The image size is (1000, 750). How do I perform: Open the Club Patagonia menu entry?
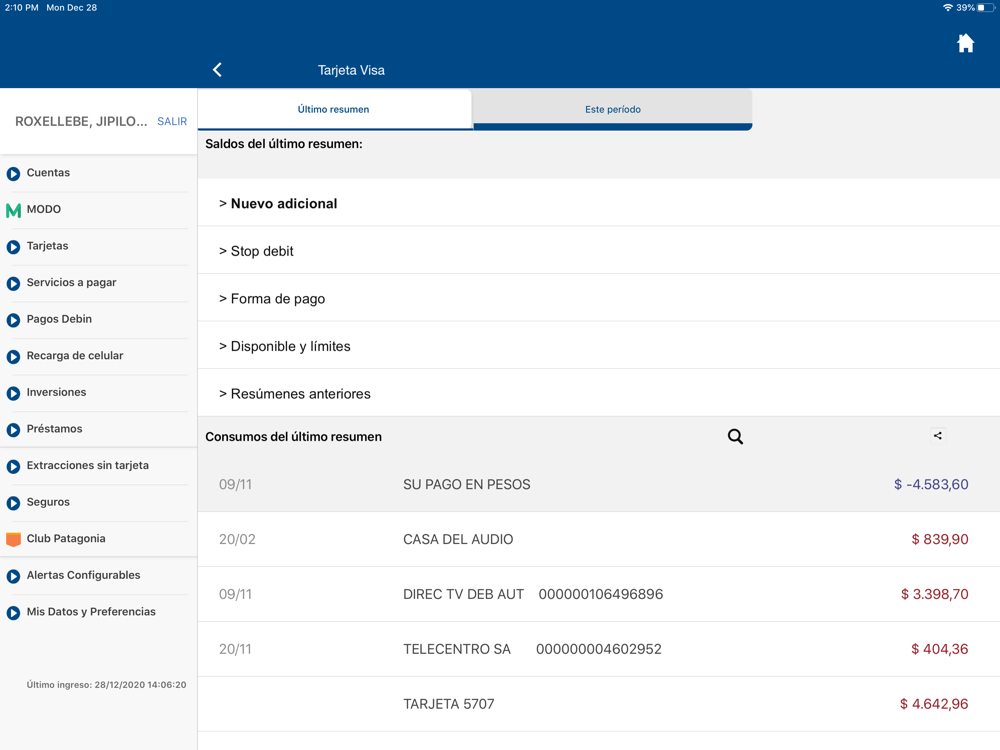point(99,538)
